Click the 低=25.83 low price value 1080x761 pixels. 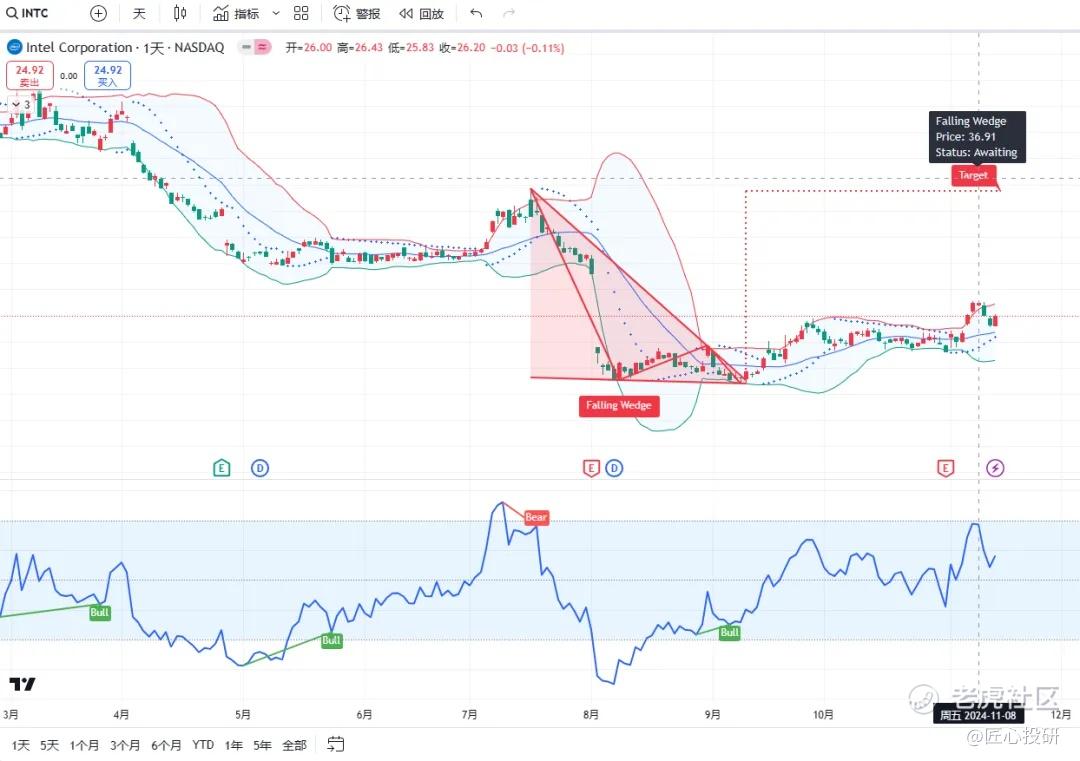tap(411, 48)
